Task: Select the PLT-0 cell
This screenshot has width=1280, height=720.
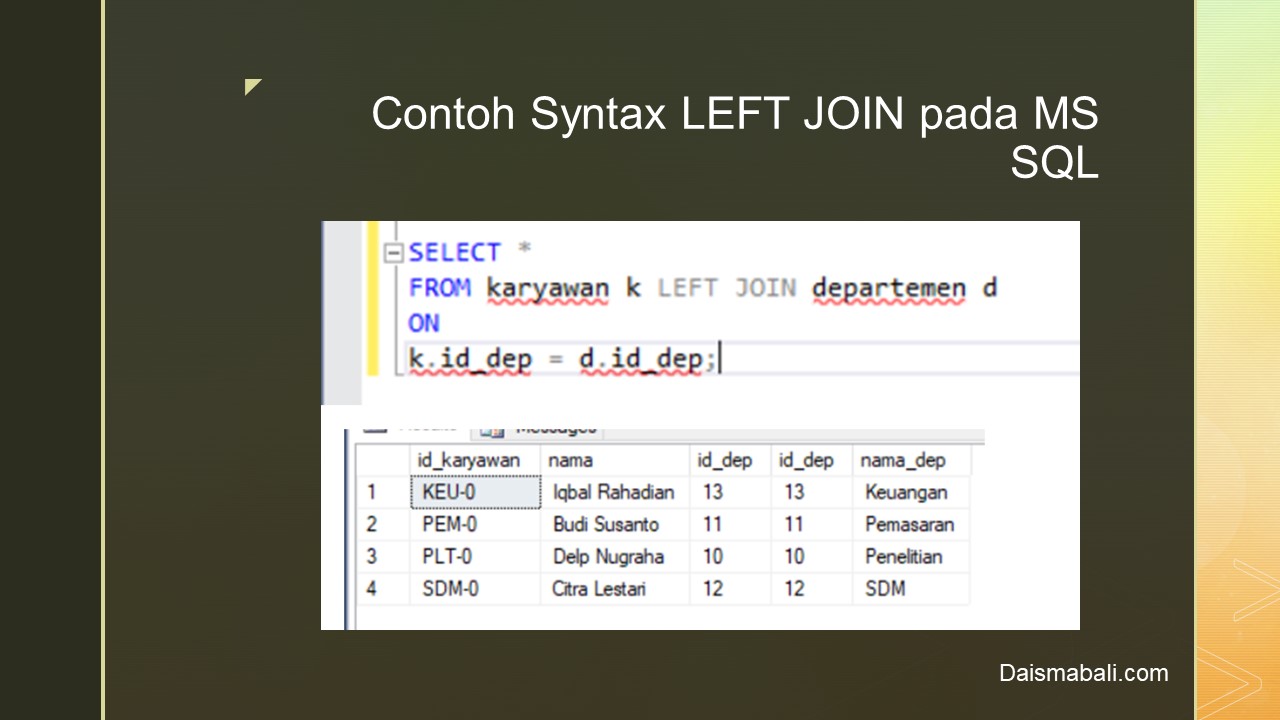Action: pyautogui.click(x=447, y=556)
